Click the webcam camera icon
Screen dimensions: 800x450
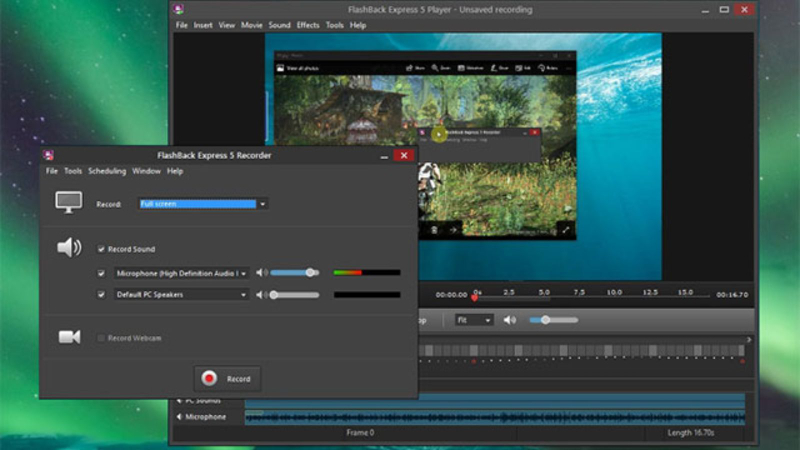tap(69, 337)
